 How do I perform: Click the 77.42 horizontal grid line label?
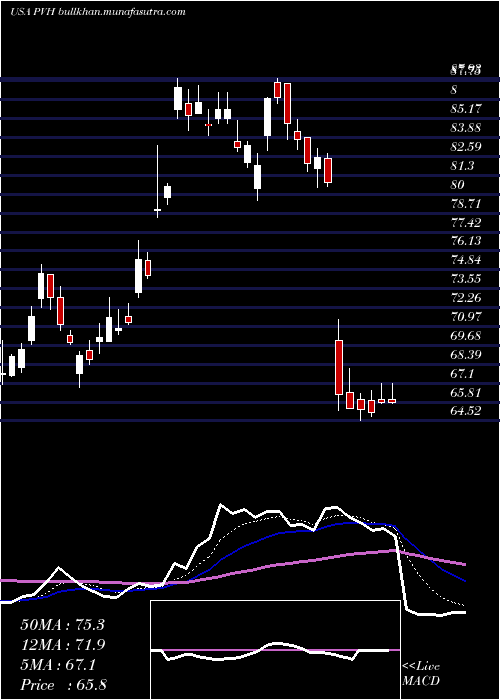click(x=466, y=222)
